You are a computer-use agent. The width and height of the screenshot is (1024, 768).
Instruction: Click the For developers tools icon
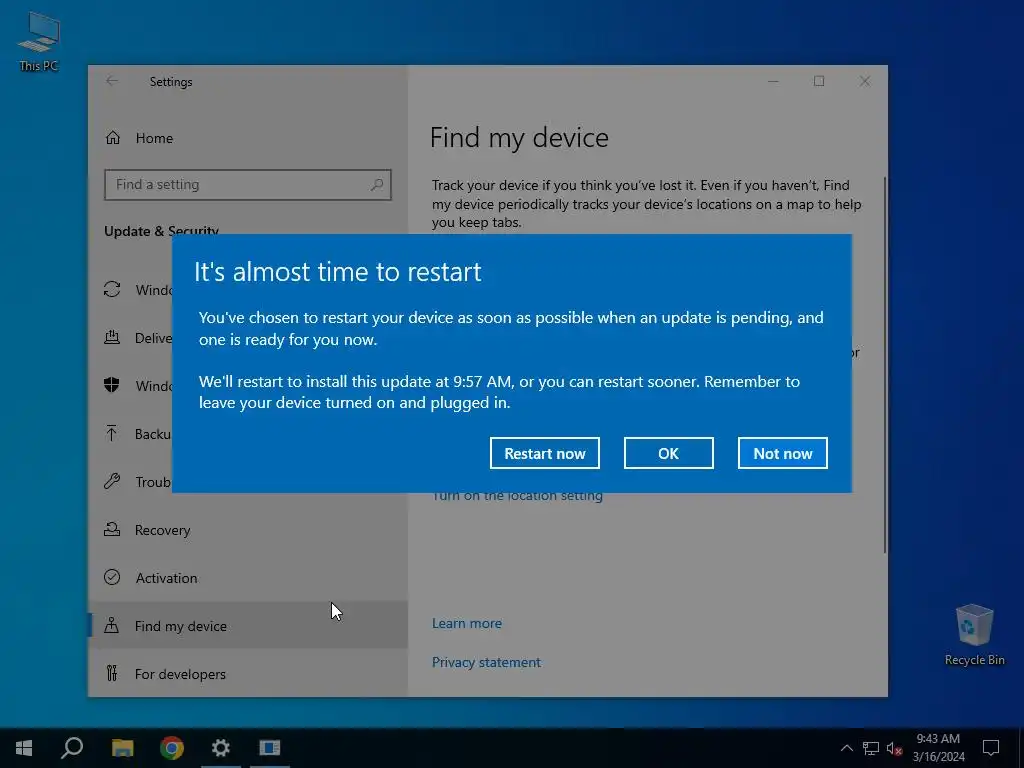click(112, 673)
